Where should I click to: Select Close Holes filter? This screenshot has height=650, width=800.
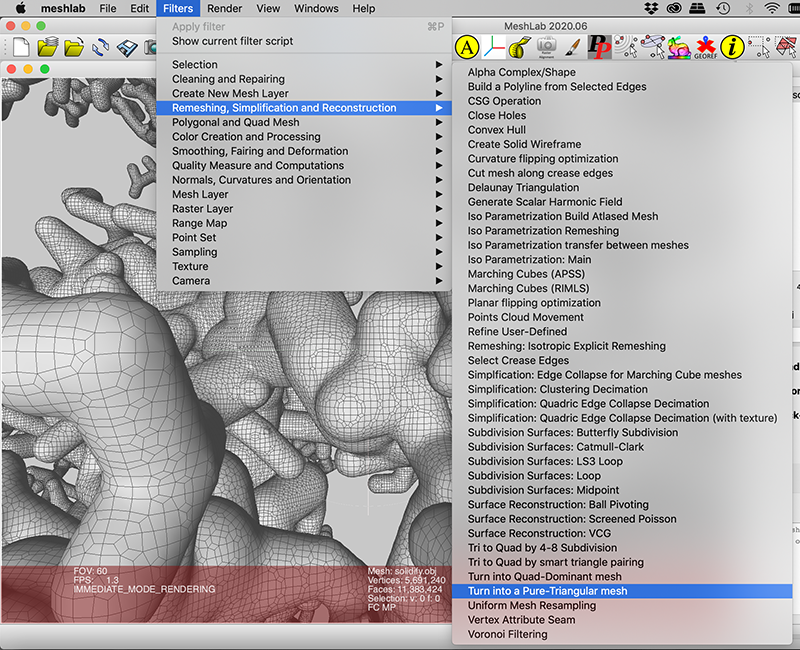622,115
